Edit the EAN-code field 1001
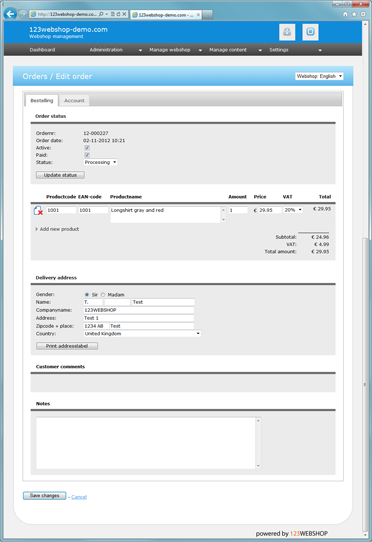The width and height of the screenshot is (372, 542). tap(93, 210)
